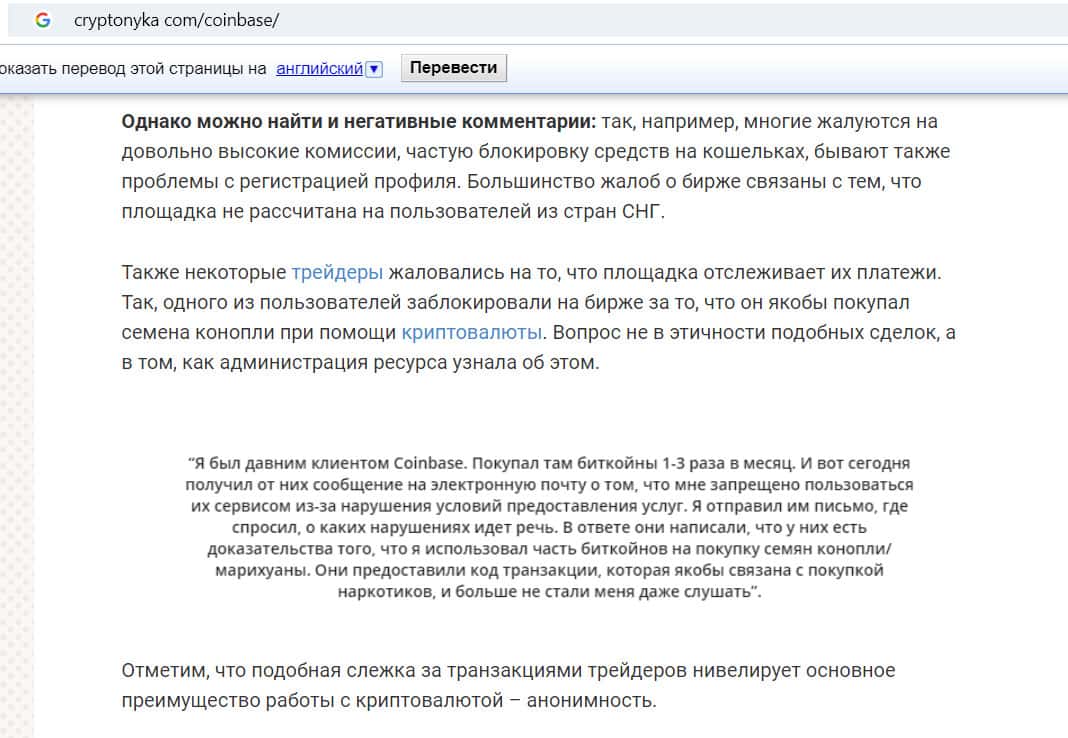Image resolution: width=1068 pixels, height=738 pixels.
Task: Expand the translation language dropdown arrow
Action: pos(374,69)
